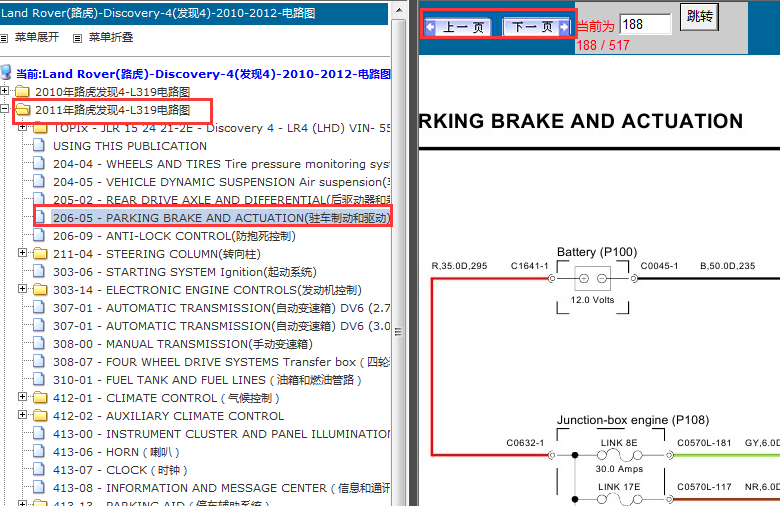Open 413-07 CLOCK document

coord(120,470)
